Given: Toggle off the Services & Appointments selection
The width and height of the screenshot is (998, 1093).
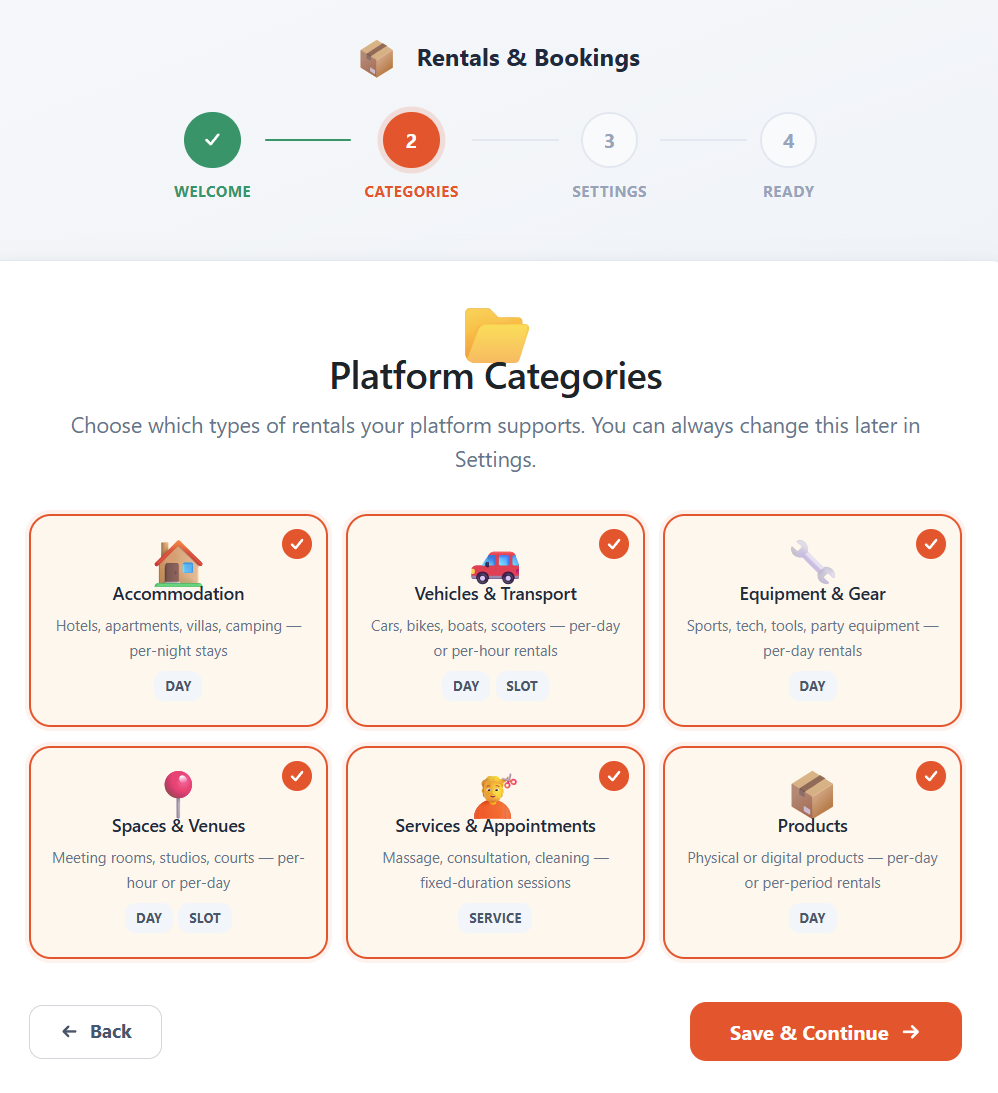Looking at the screenshot, I should (x=613, y=775).
